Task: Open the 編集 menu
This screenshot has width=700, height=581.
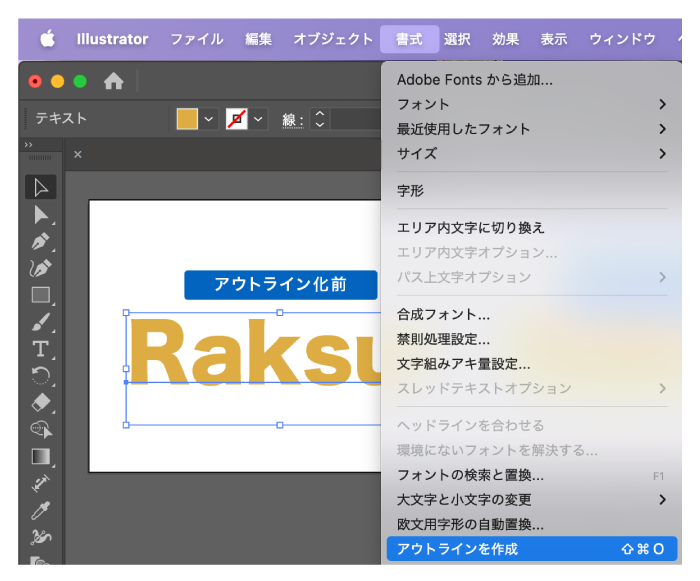Action: coord(258,39)
